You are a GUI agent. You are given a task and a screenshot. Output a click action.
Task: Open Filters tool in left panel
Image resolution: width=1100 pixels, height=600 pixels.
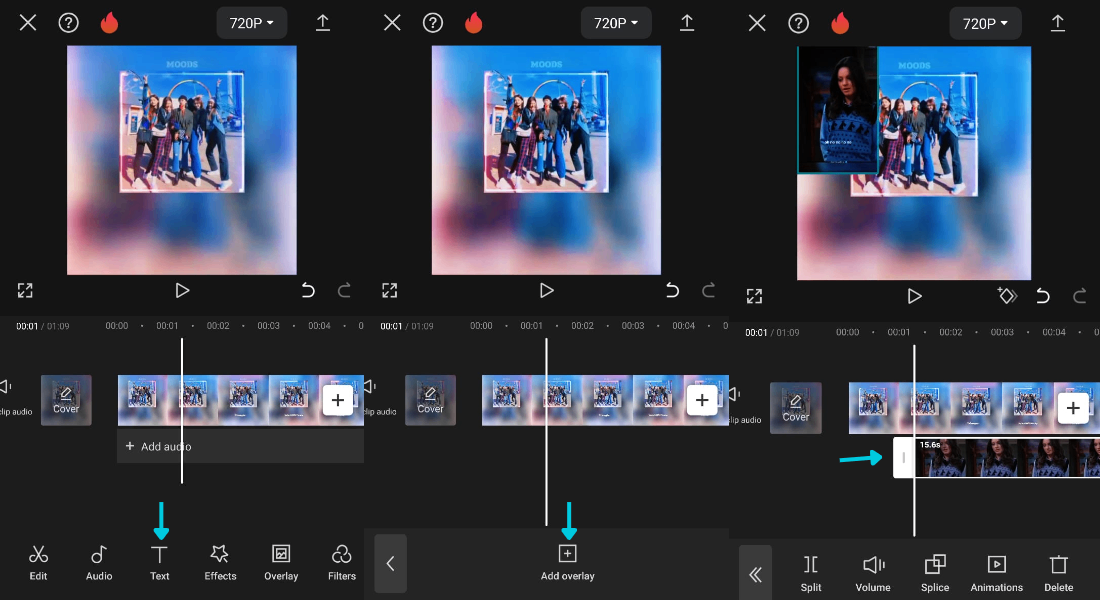pos(342,563)
